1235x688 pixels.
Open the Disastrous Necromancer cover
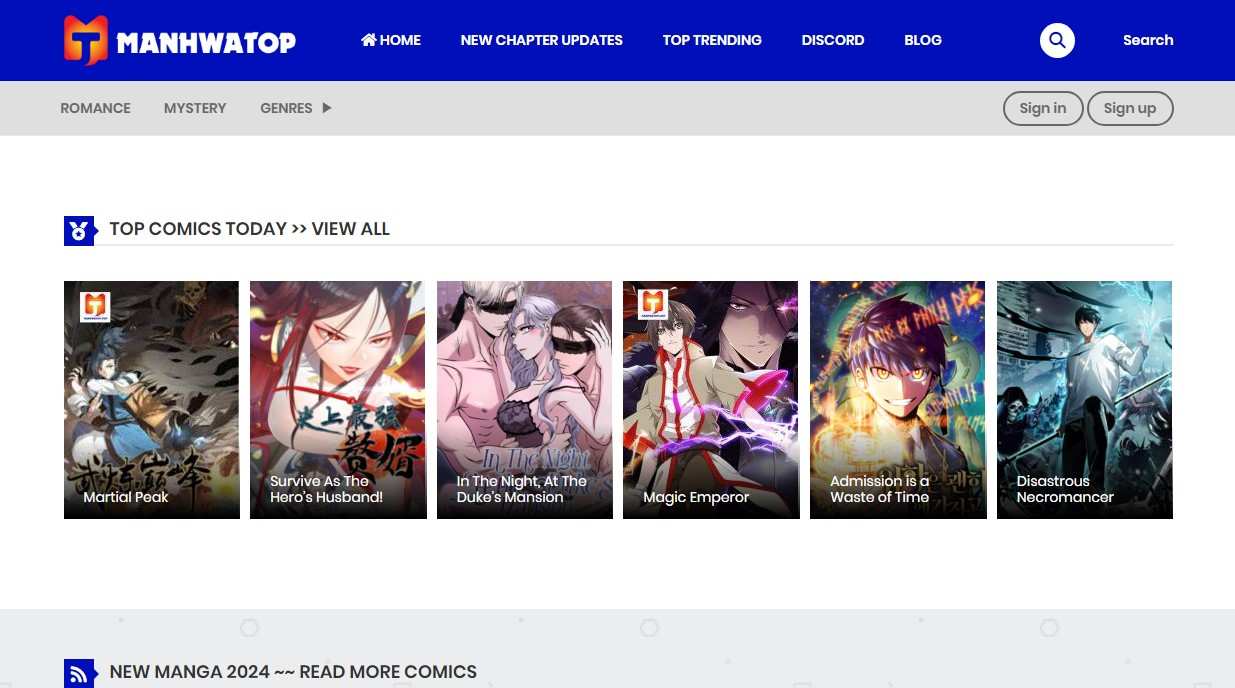[1085, 400]
